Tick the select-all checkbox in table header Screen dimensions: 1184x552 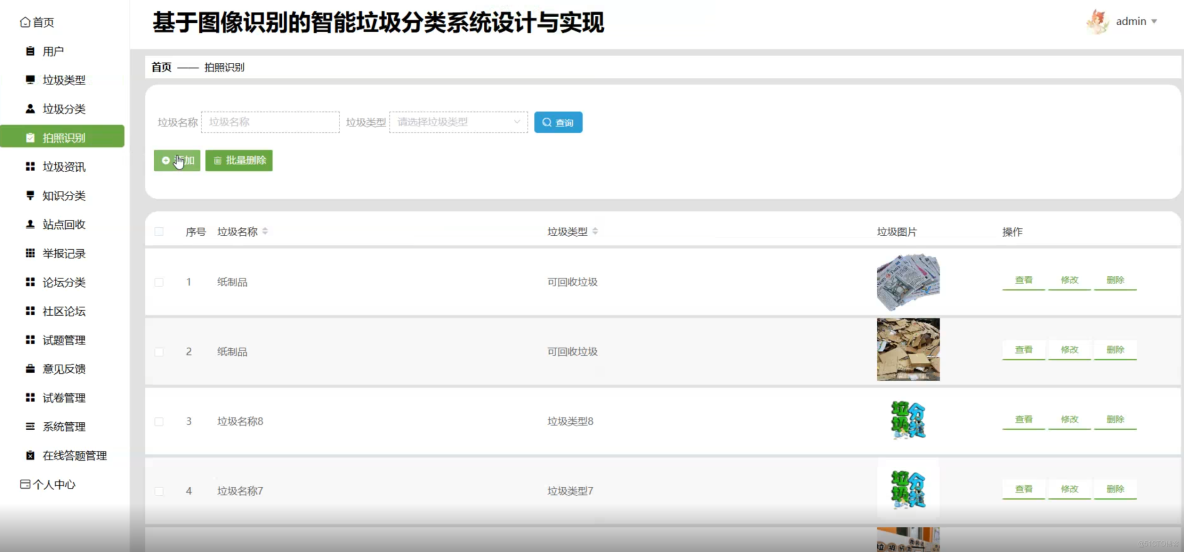click(x=159, y=232)
